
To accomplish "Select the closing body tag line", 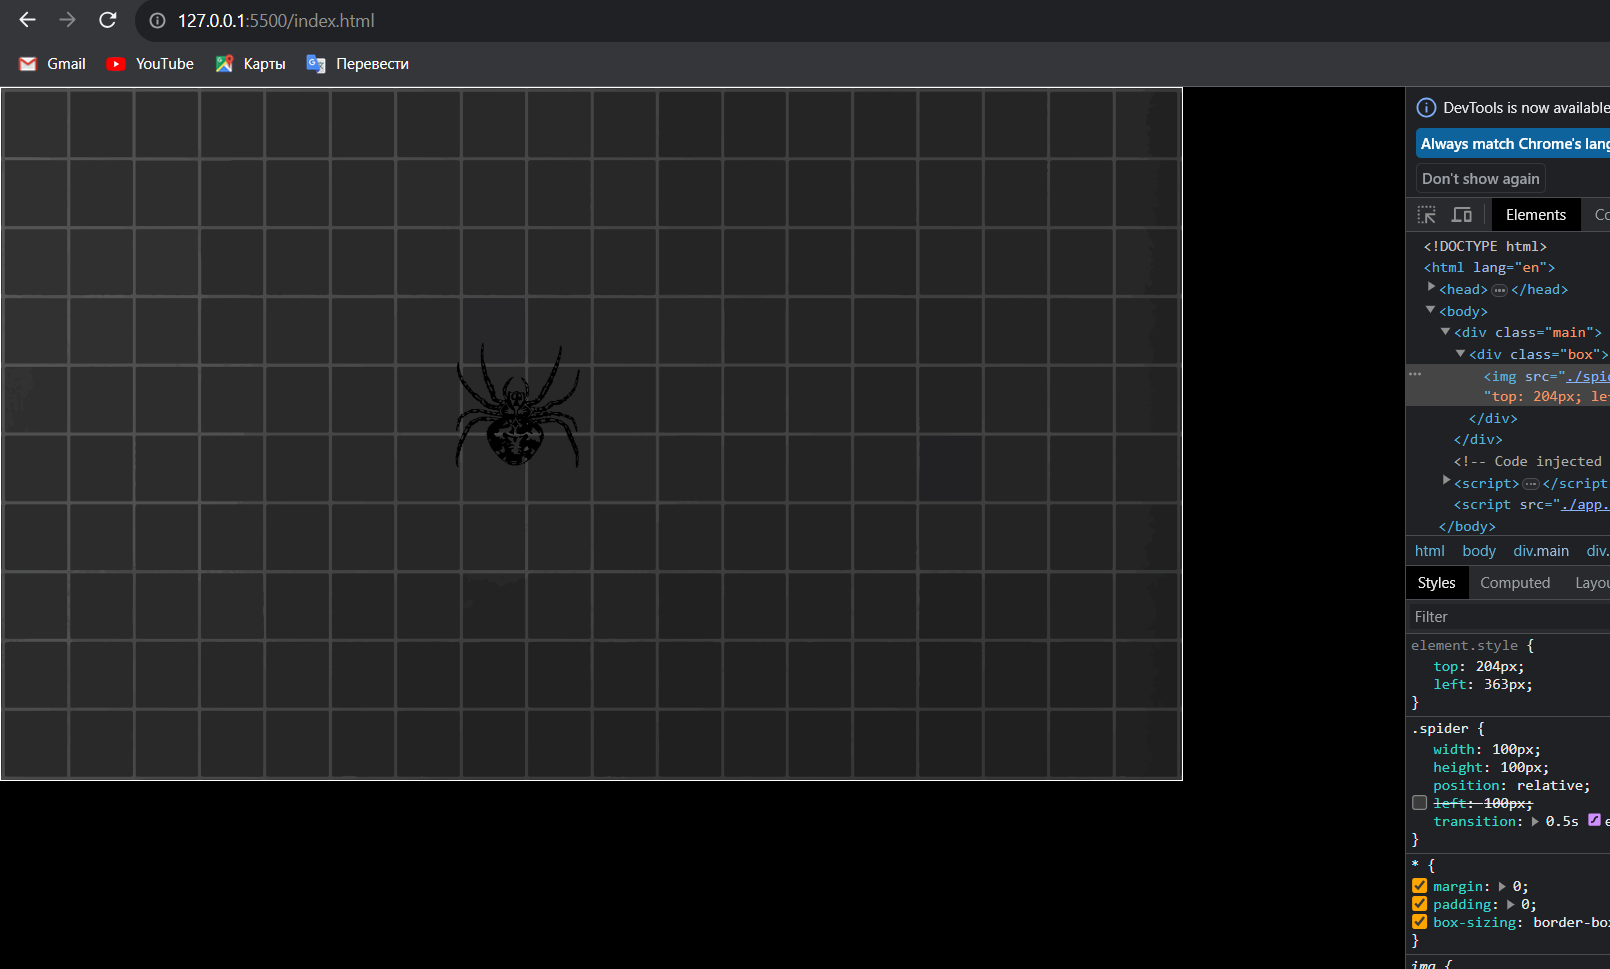I will (1467, 527).
